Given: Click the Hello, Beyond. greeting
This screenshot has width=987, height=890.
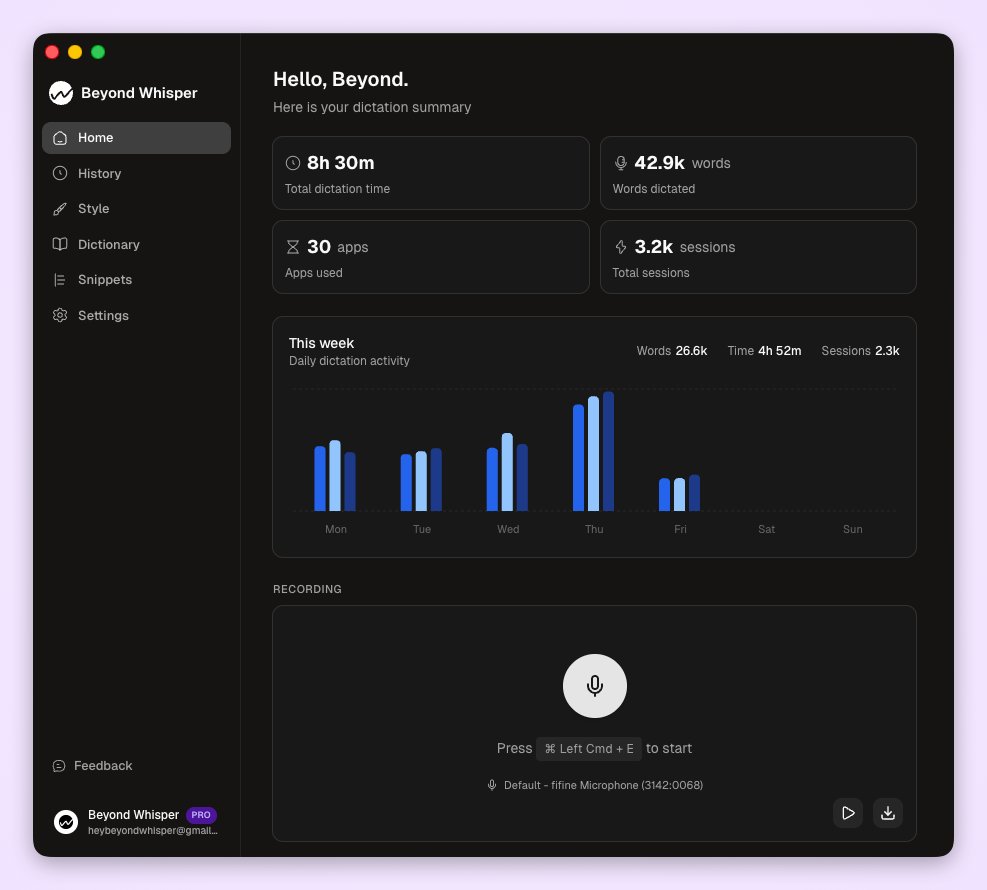Looking at the screenshot, I should [341, 79].
